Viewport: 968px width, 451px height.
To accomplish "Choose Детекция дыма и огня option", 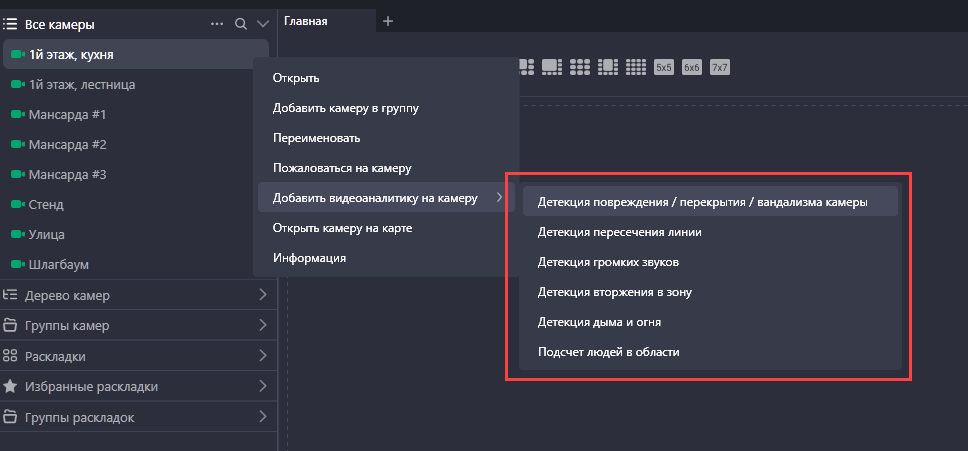I will coord(599,322).
